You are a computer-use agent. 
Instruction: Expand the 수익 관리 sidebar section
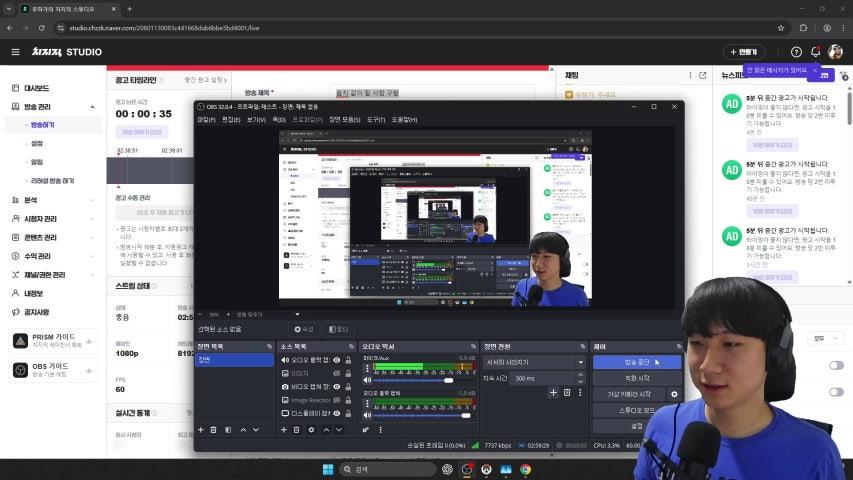(92, 256)
